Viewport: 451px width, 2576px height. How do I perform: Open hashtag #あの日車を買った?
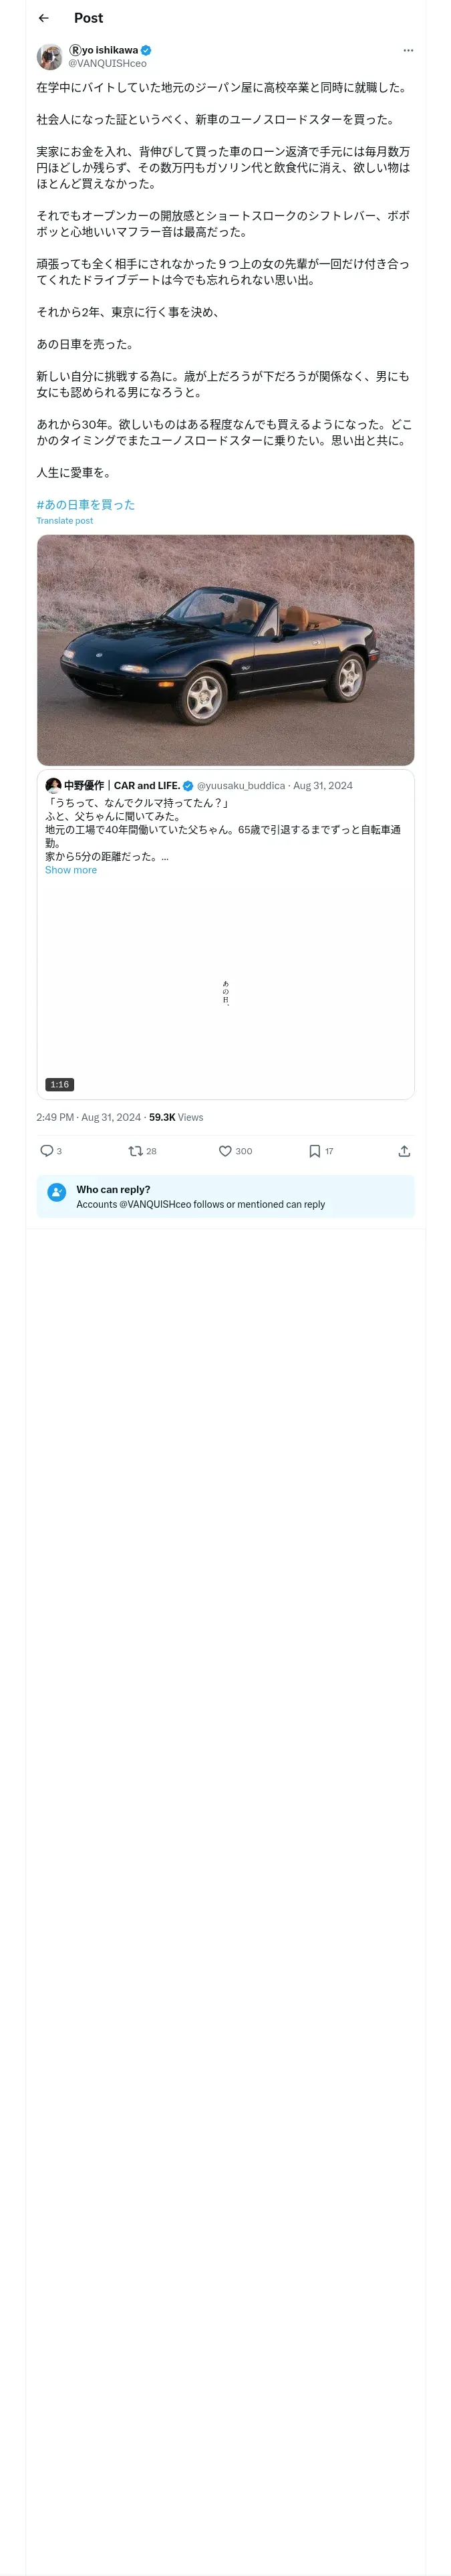tap(85, 504)
